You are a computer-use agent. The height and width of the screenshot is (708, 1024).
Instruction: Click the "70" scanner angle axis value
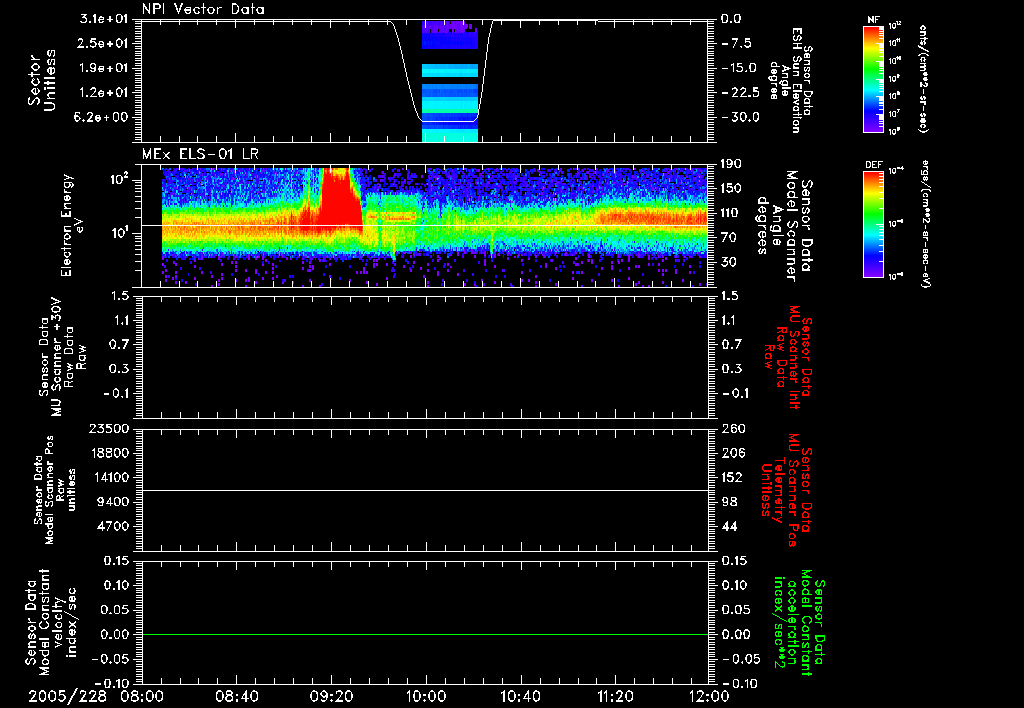pos(729,237)
